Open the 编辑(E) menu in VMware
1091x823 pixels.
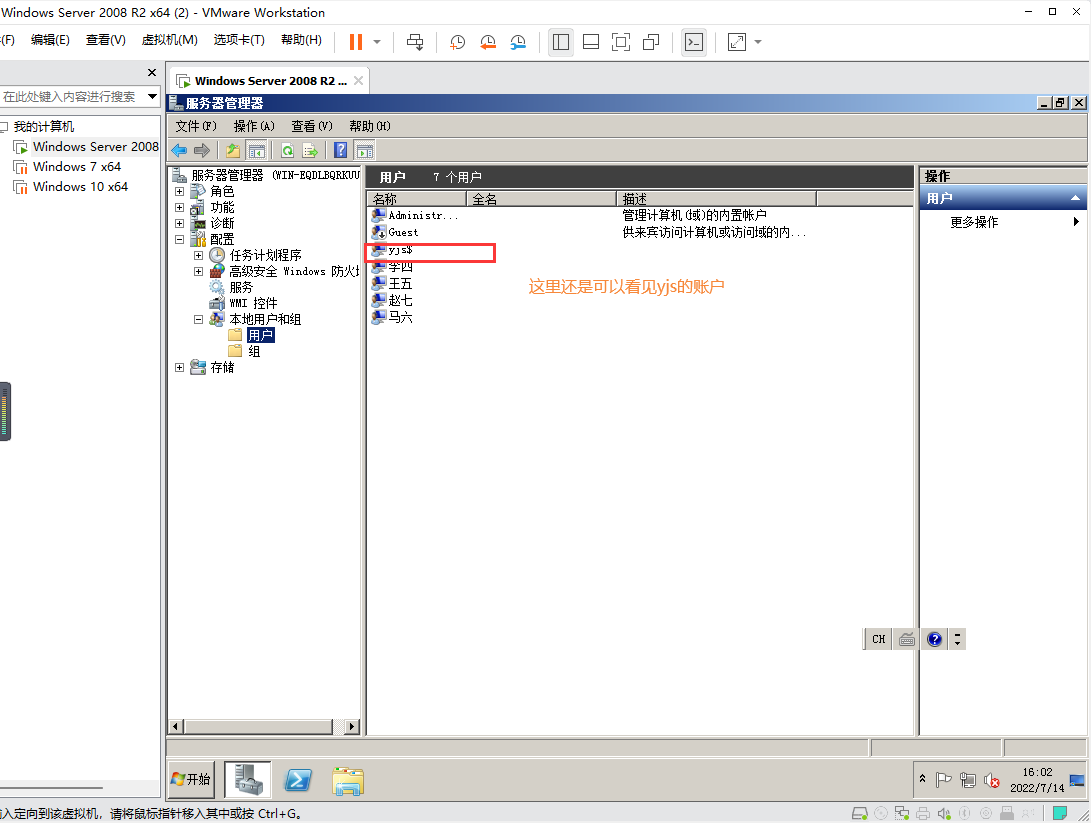pos(50,40)
